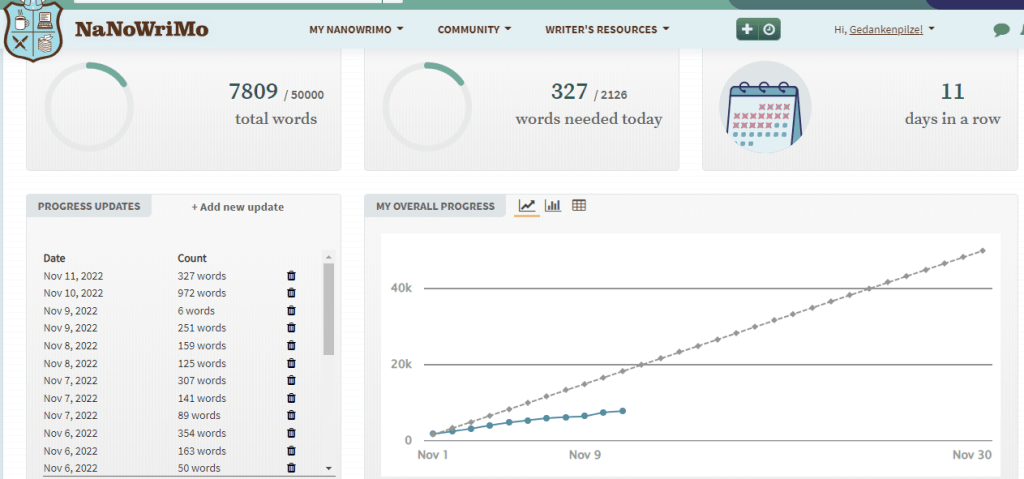Delete the 6 words update from Nov 9
This screenshot has height=479, width=1024.
pyautogui.click(x=291, y=311)
